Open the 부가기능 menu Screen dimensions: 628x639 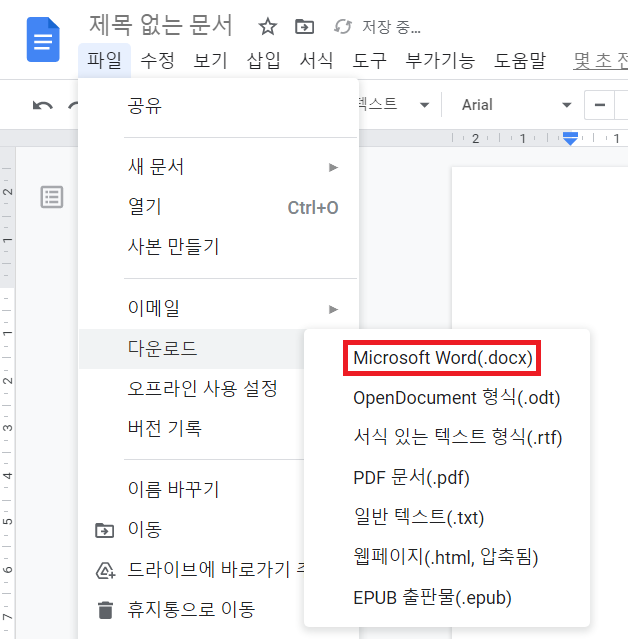tap(440, 60)
